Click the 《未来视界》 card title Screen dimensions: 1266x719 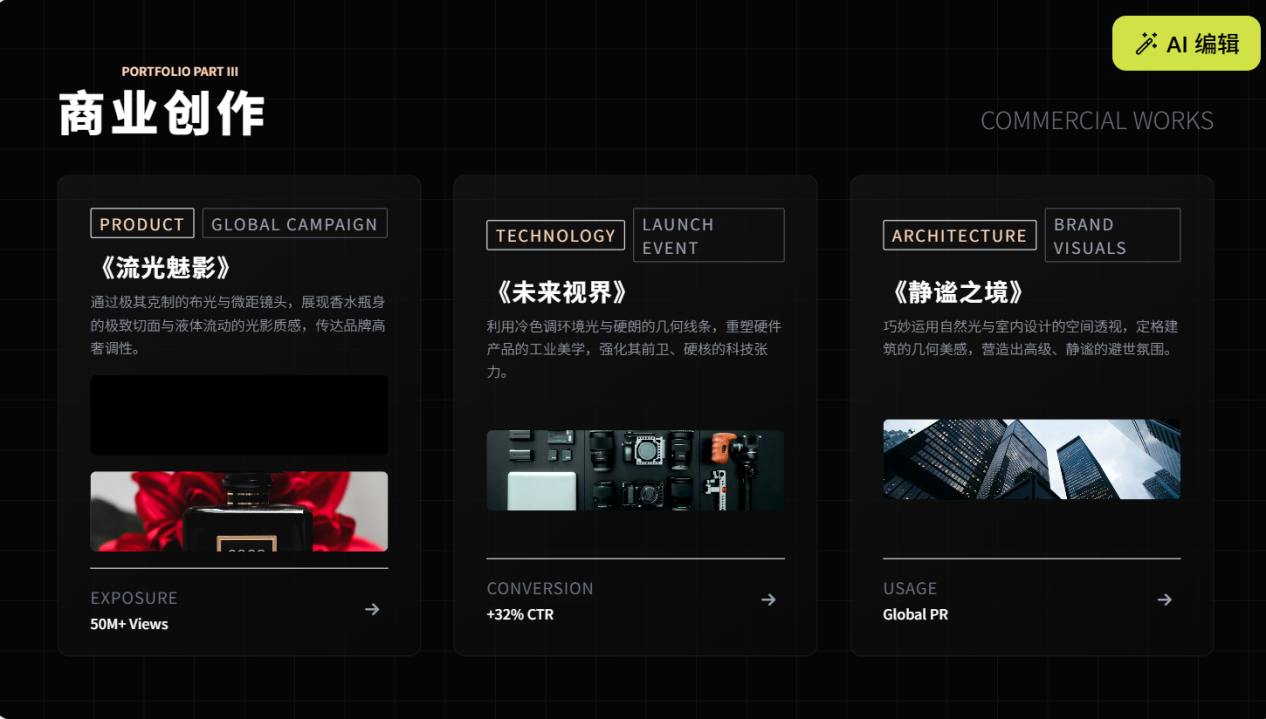click(561, 293)
